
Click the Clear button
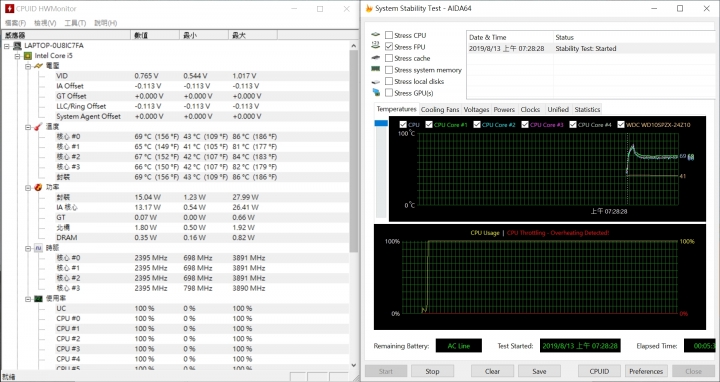(492, 371)
